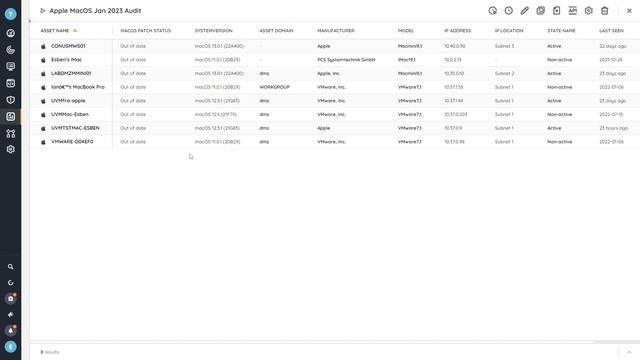This screenshot has width=640, height=360.
Task: Sort by Model column header
Action: click(x=406, y=31)
